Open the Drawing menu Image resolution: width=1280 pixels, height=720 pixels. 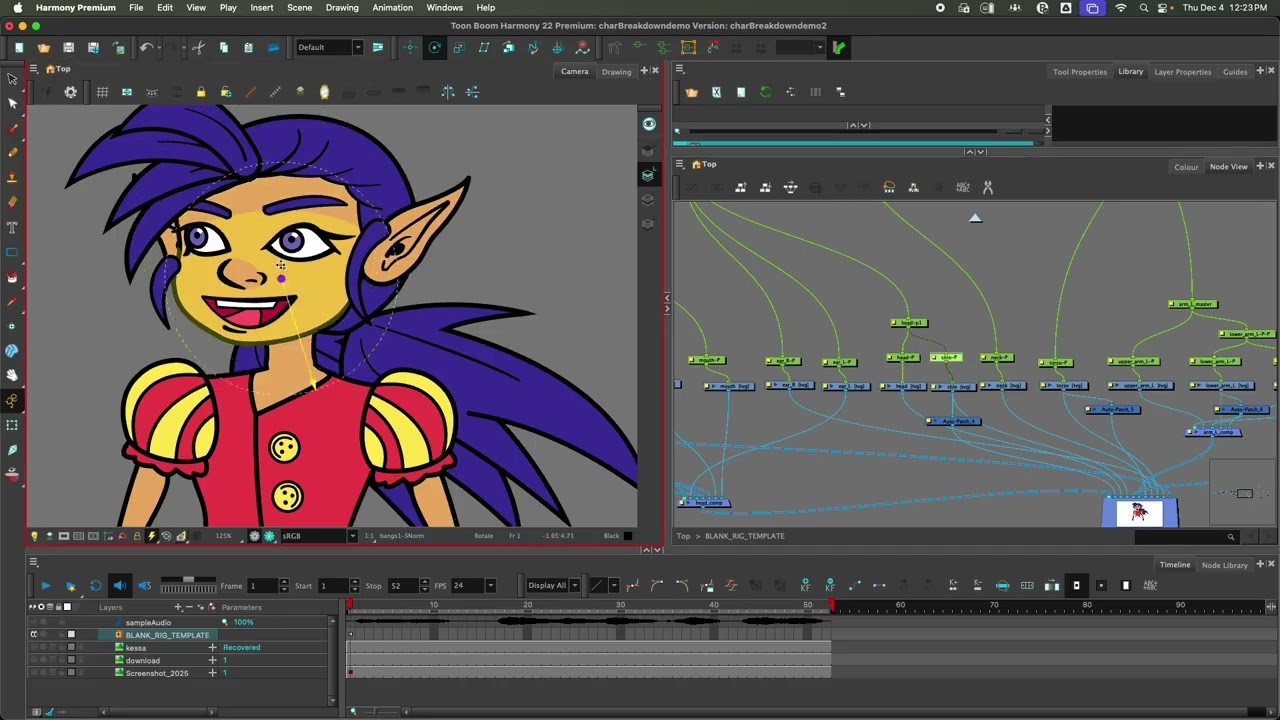coord(342,7)
